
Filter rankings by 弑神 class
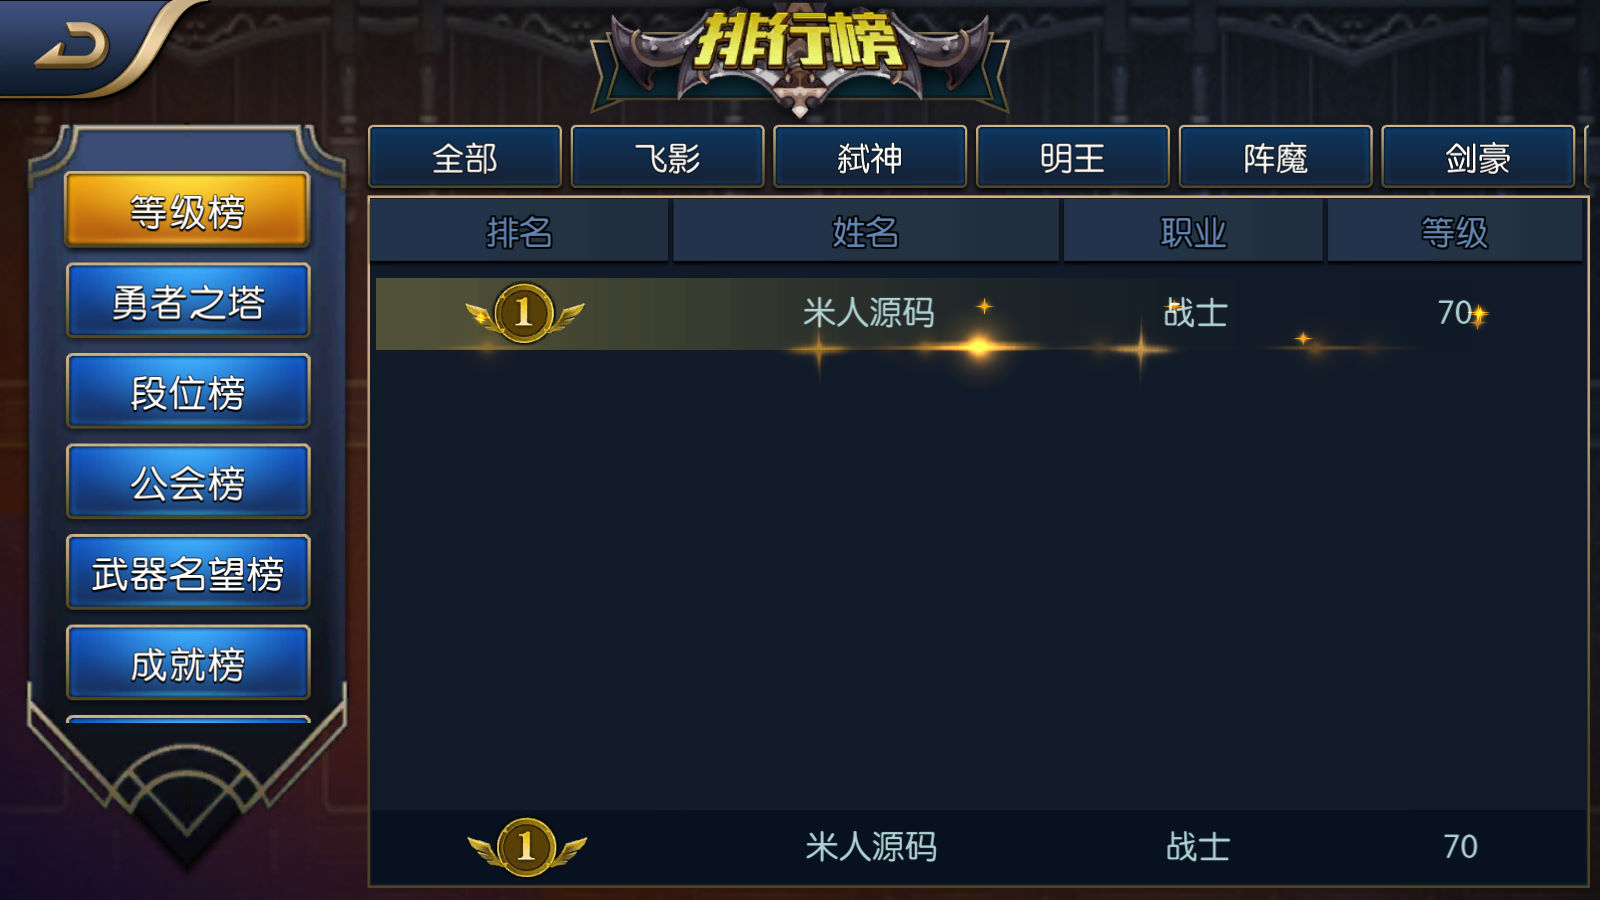(x=870, y=157)
